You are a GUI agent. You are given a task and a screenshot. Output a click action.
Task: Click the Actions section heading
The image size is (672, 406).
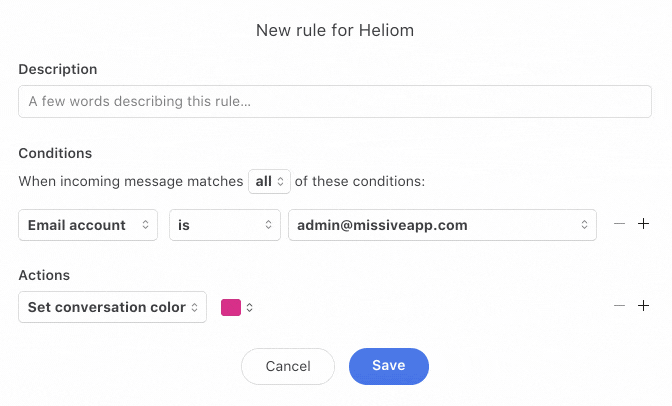pyautogui.click(x=44, y=275)
